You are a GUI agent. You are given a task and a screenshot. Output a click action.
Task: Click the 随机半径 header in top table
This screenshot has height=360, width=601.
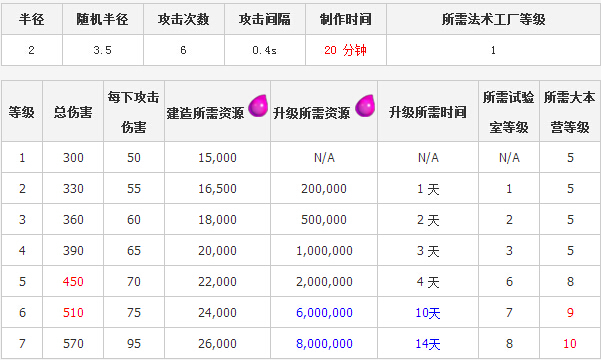[103, 19]
